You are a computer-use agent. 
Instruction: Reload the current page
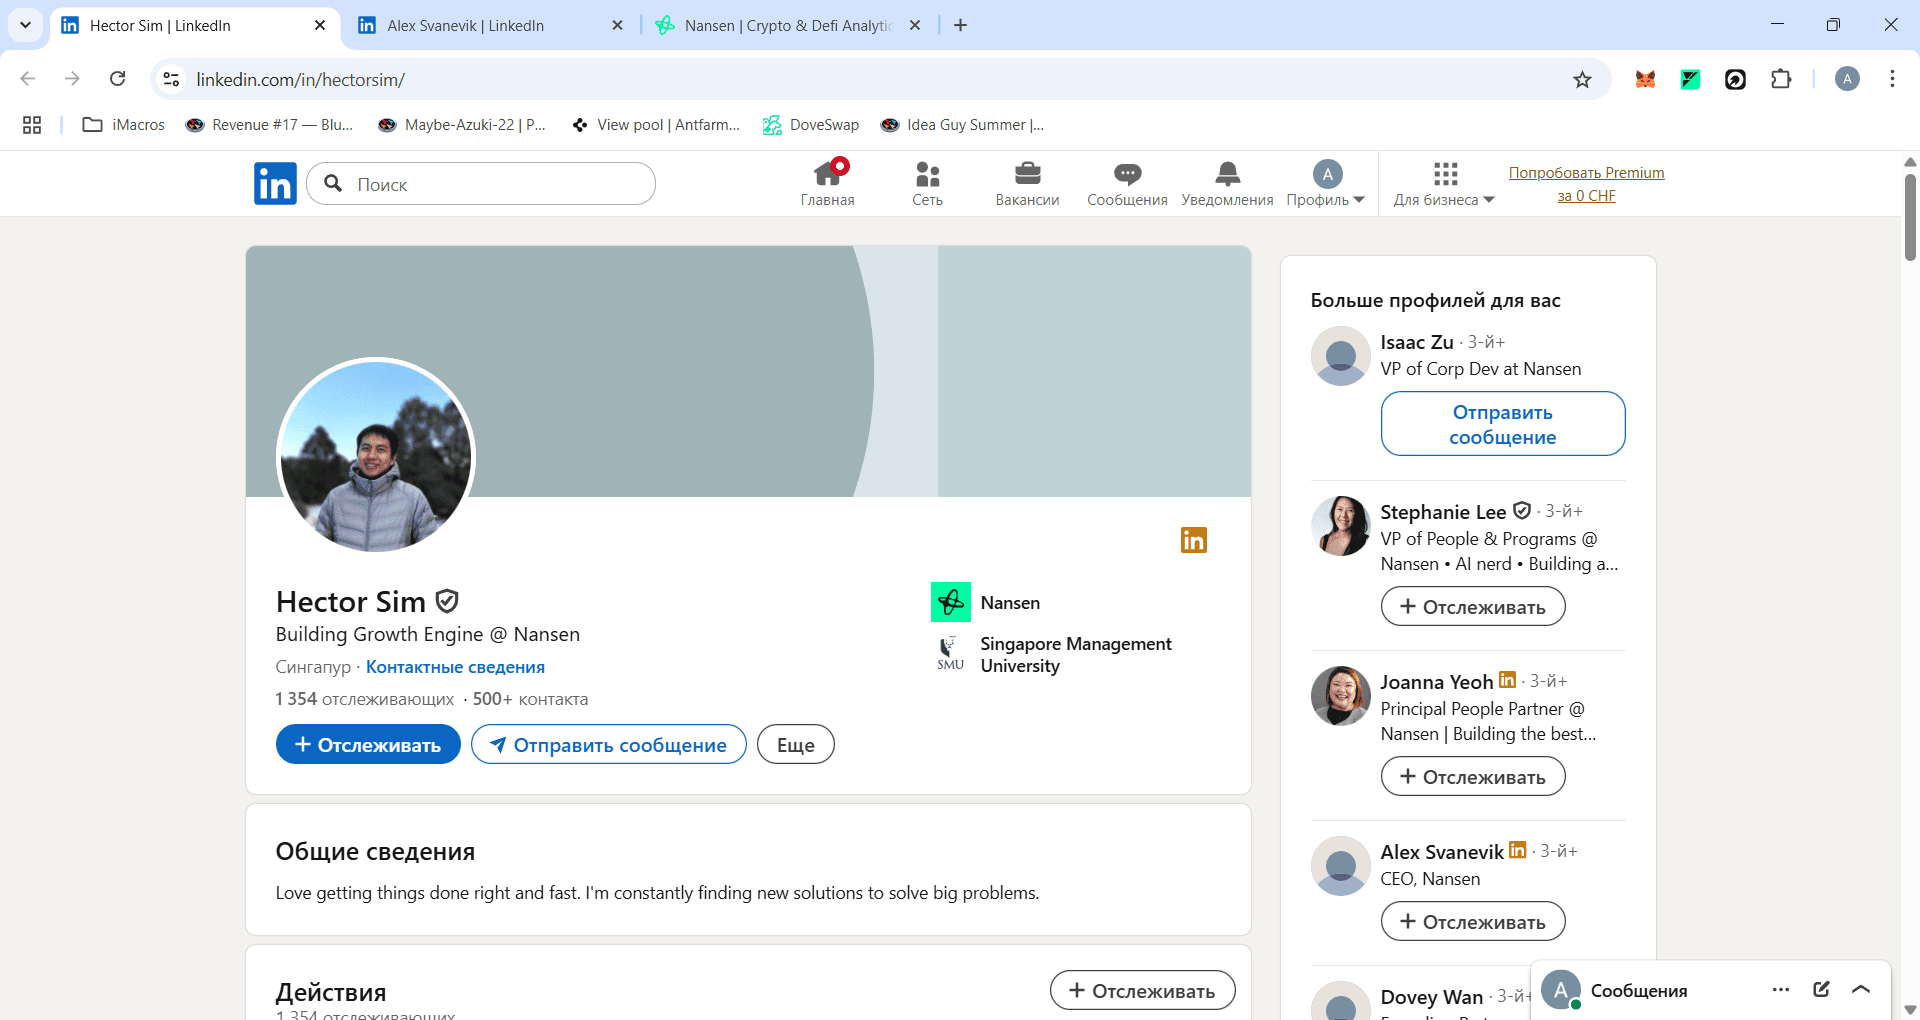pos(117,79)
